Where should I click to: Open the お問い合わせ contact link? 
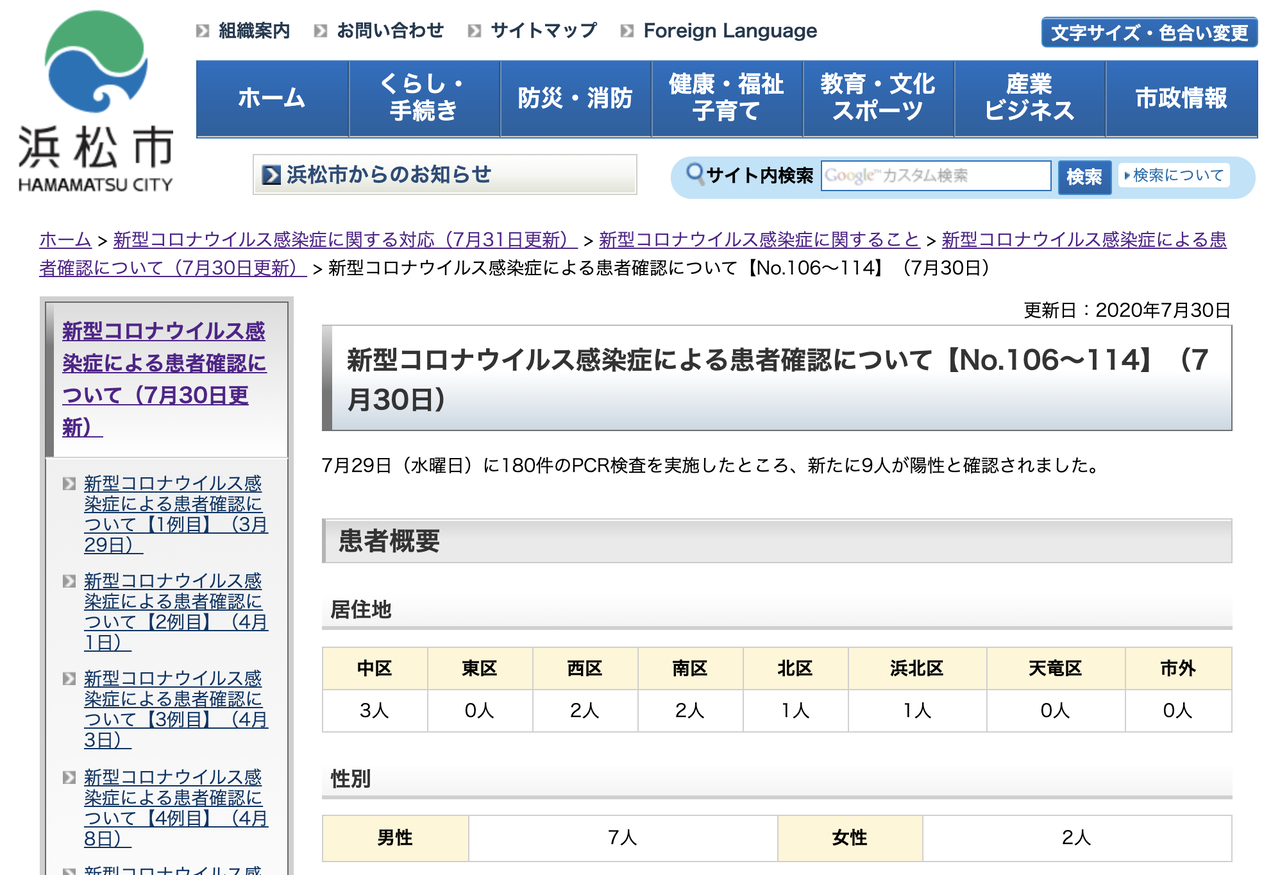pos(390,31)
